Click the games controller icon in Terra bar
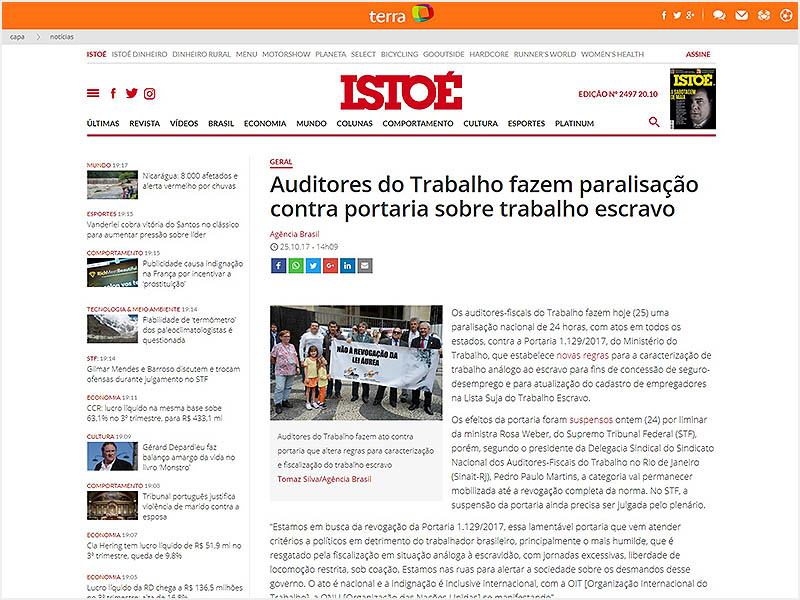 click(764, 15)
